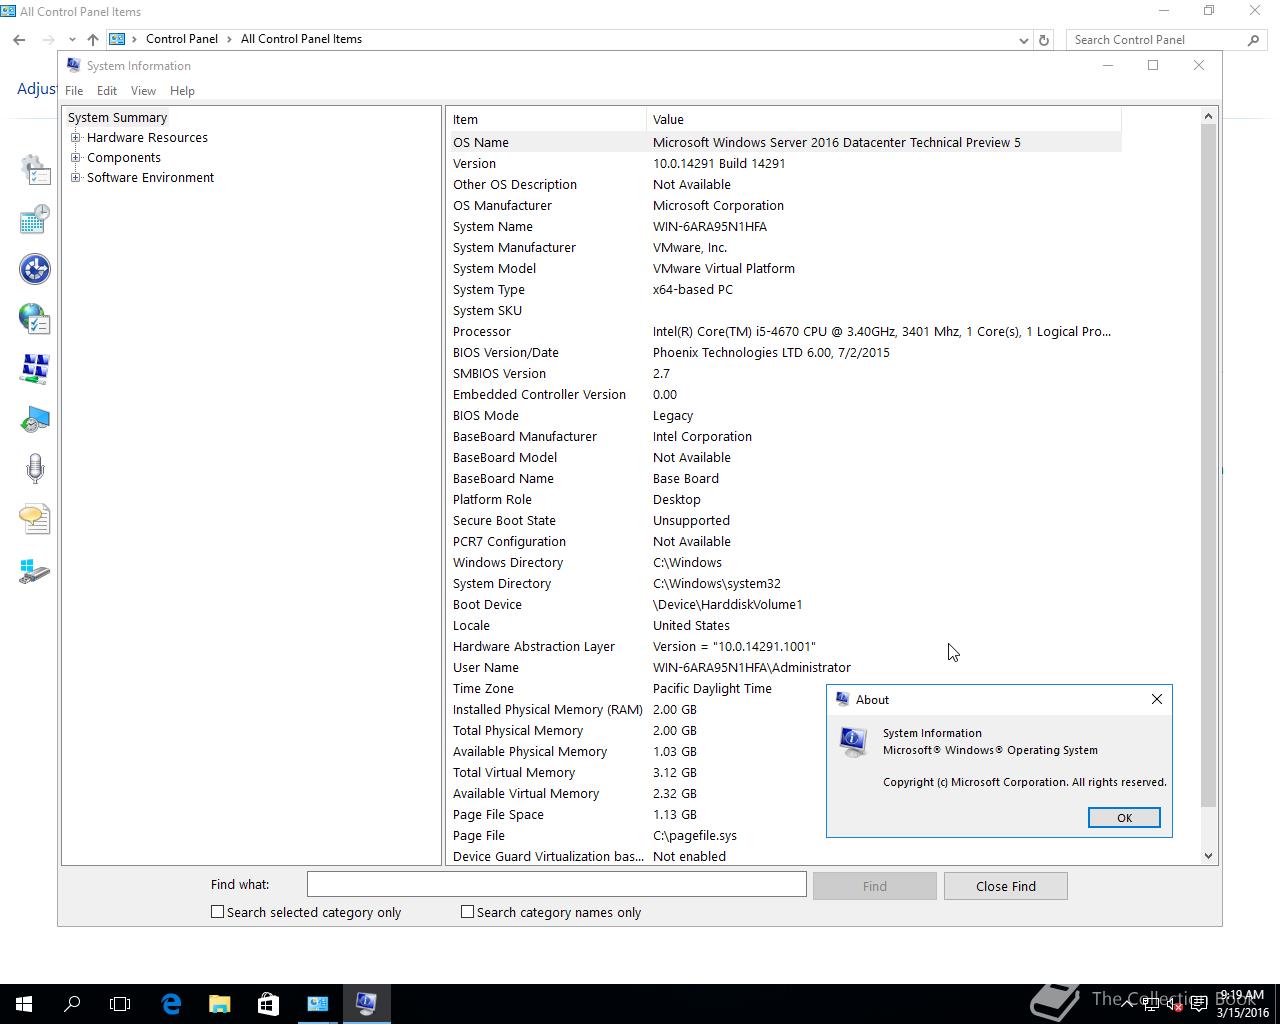Tick Search category names only
This screenshot has width=1280, height=1024.
[x=467, y=912]
